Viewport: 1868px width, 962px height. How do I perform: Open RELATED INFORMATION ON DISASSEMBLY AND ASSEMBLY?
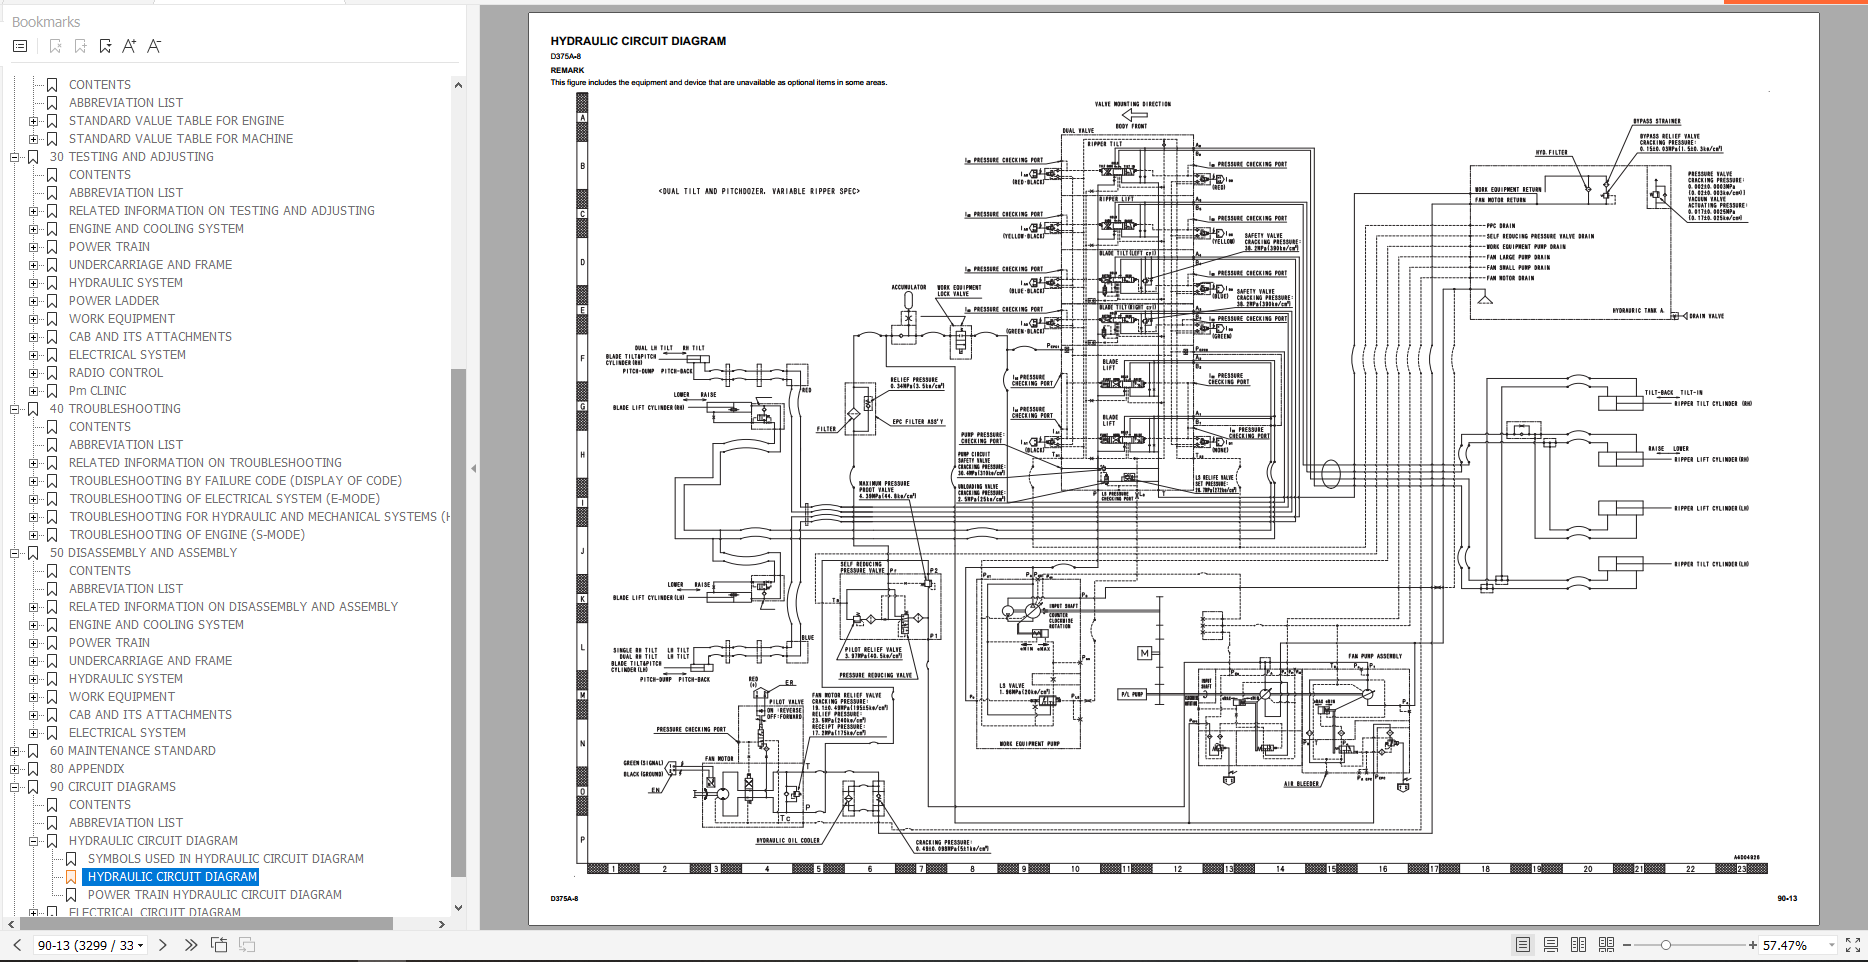234,607
